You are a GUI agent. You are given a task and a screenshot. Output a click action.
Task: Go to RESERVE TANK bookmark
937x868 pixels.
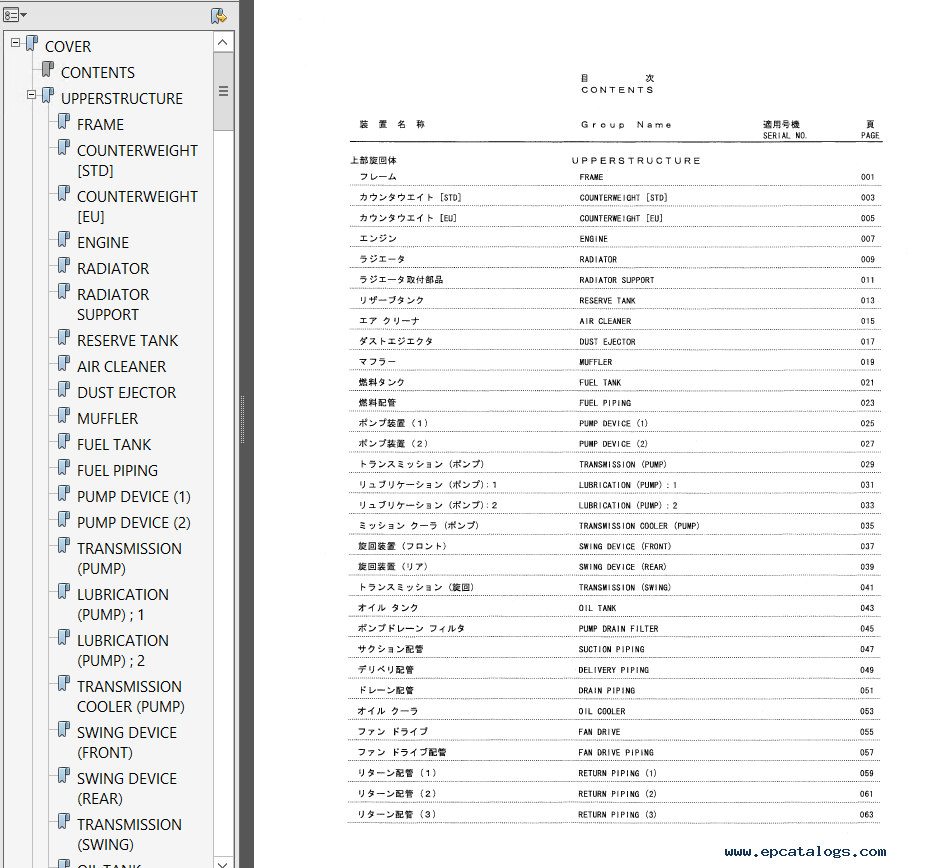[x=127, y=341]
